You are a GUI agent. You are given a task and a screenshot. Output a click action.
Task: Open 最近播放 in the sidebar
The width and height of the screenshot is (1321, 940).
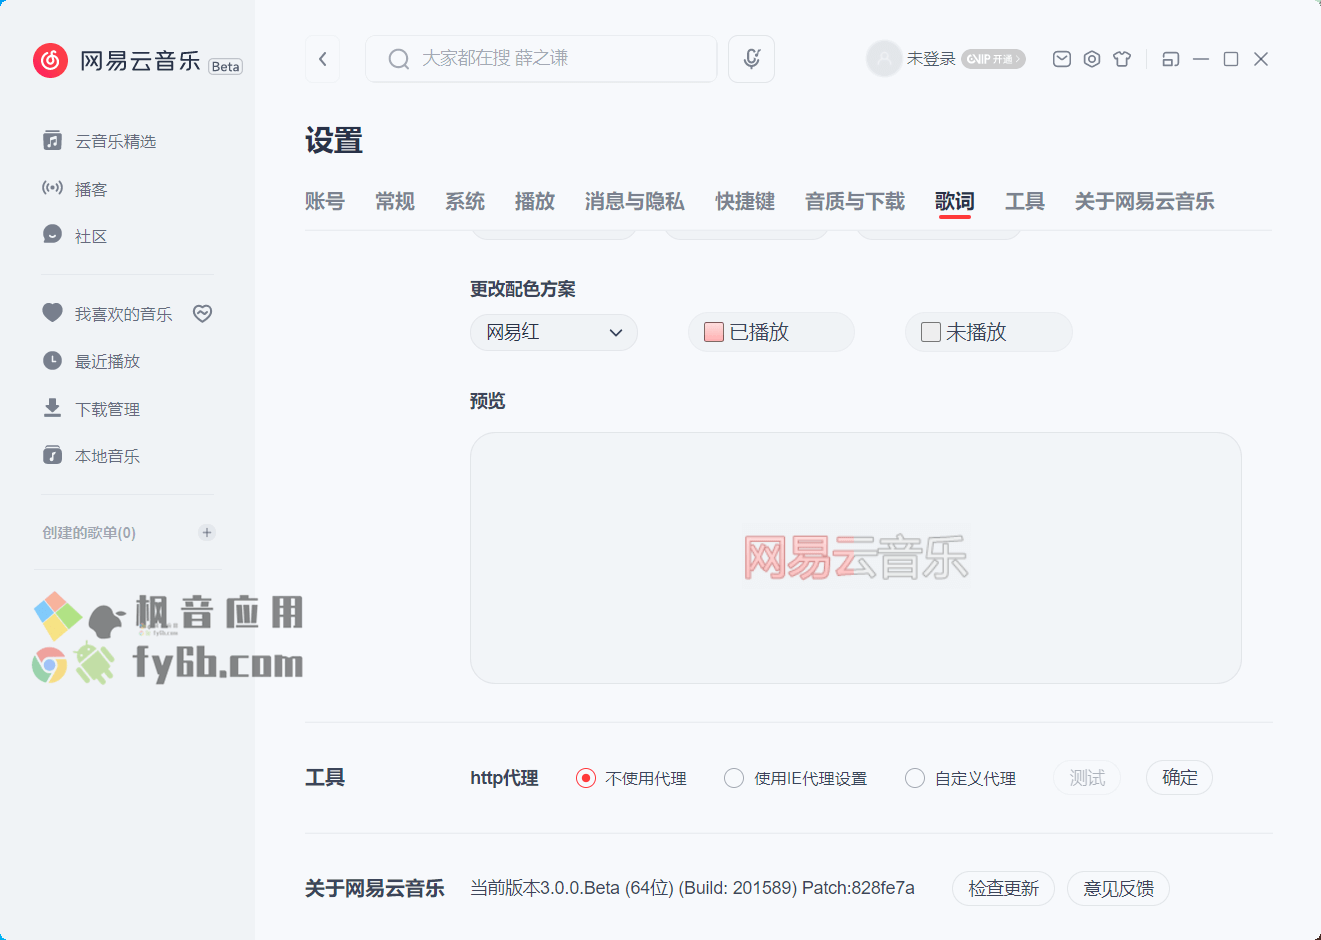(x=107, y=361)
